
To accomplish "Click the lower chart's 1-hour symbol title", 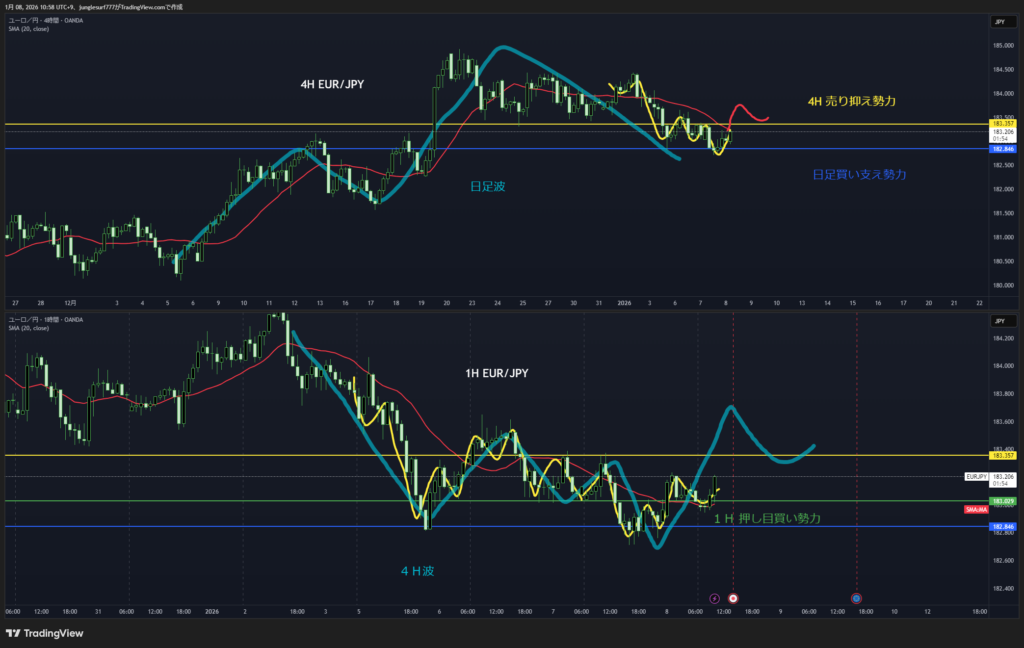I will 45,319.
